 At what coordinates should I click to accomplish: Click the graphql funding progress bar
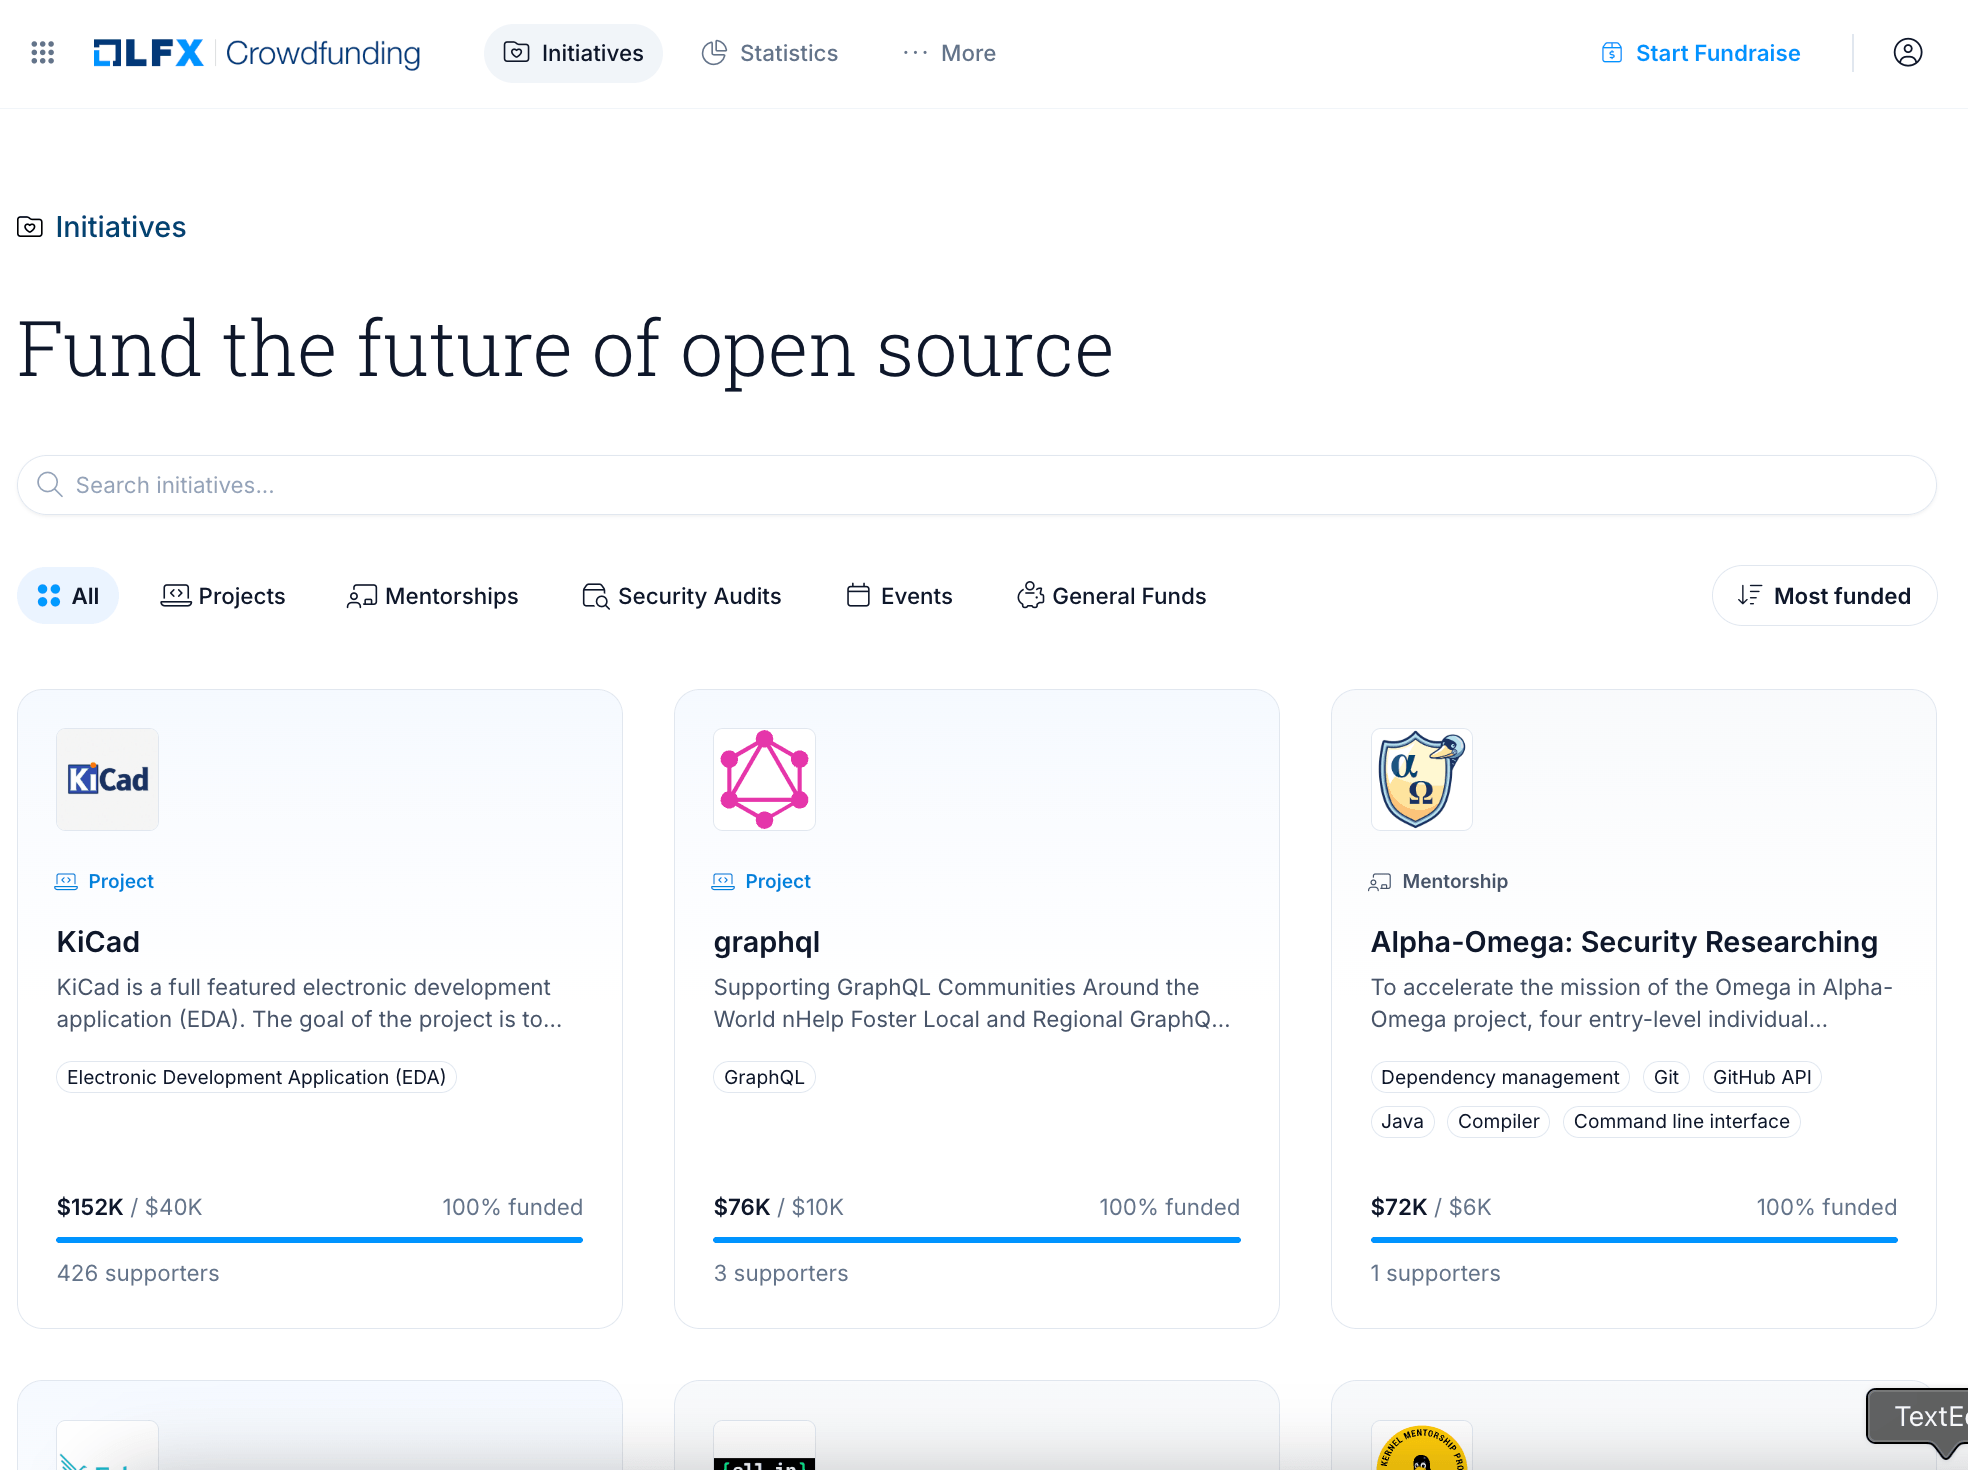(x=977, y=1240)
